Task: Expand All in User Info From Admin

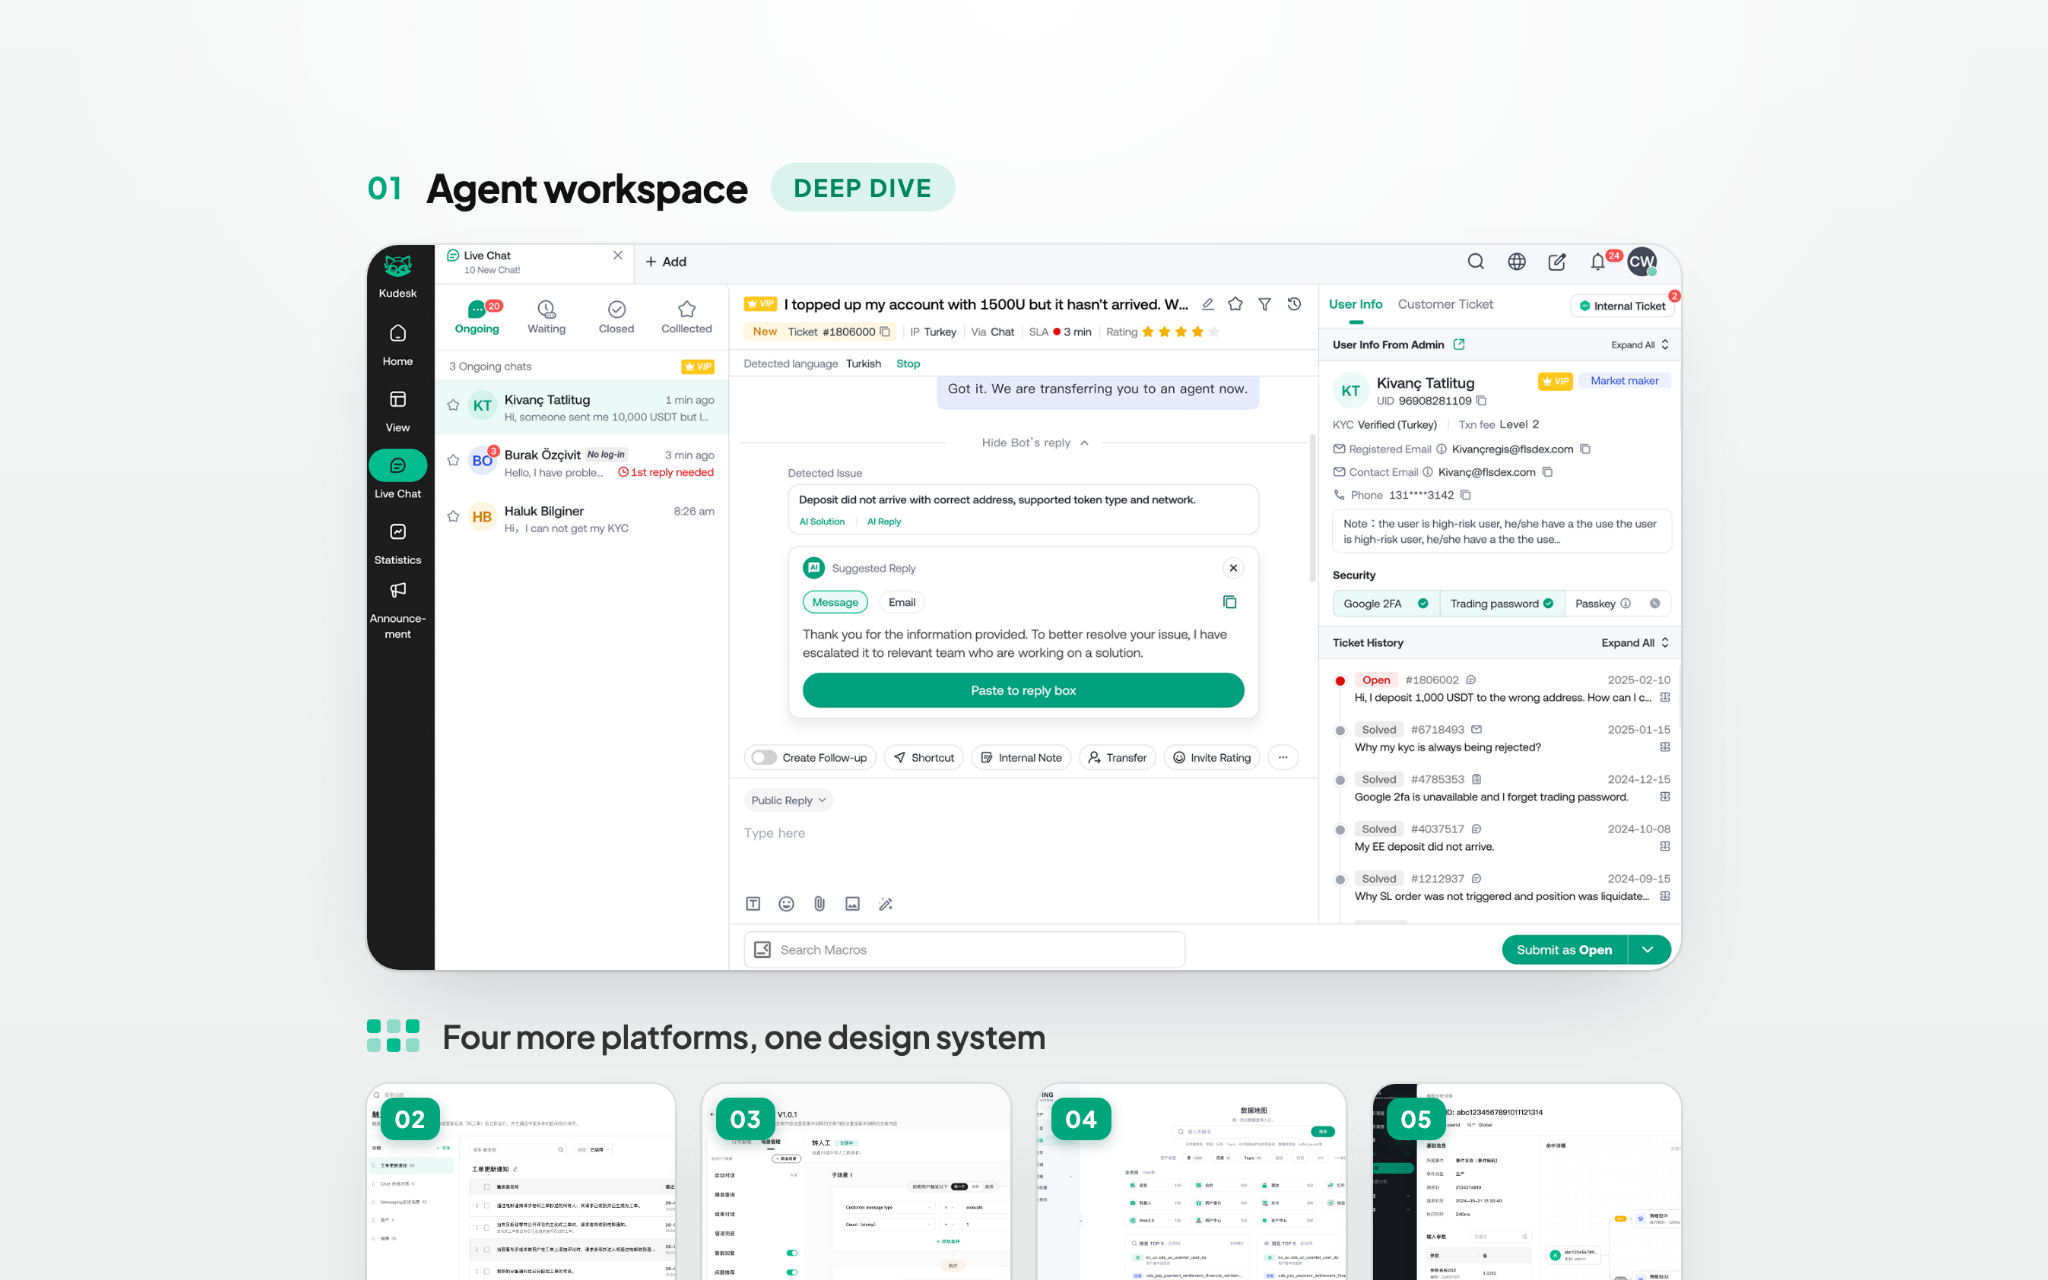Action: tap(1640, 345)
